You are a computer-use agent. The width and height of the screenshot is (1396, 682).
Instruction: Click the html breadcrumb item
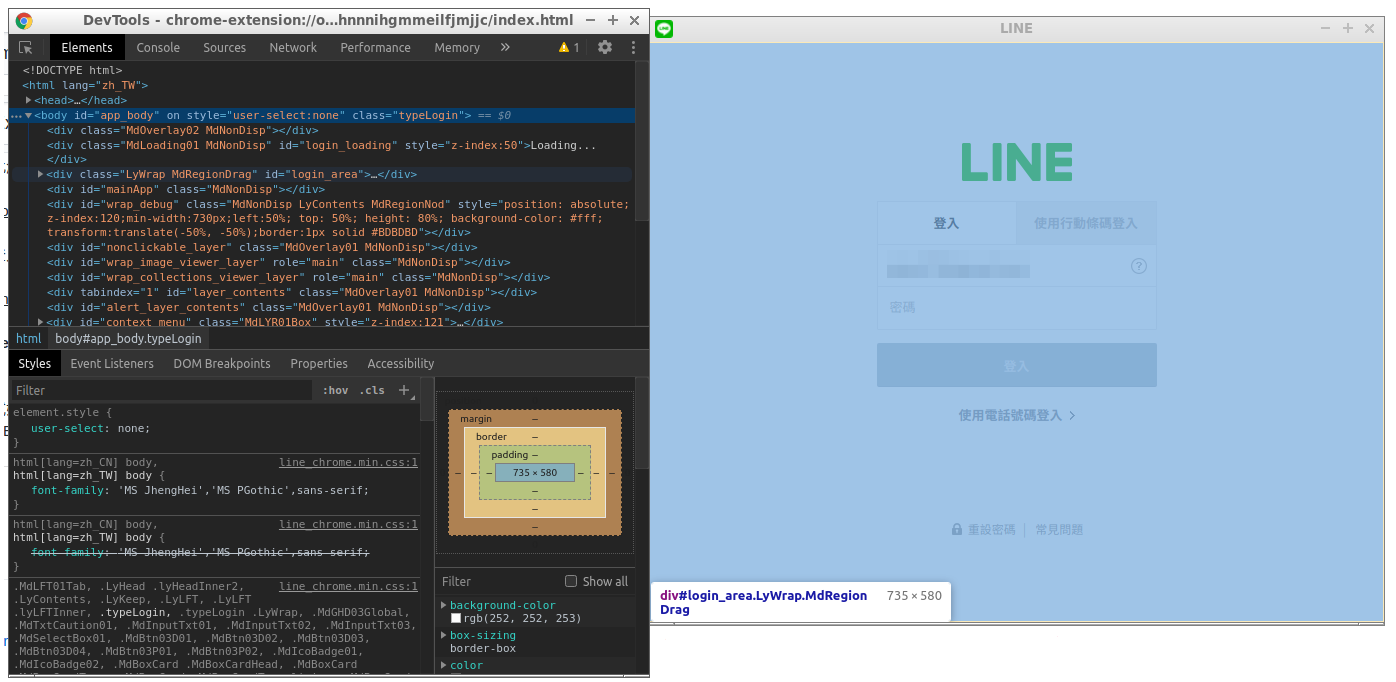(x=29, y=338)
